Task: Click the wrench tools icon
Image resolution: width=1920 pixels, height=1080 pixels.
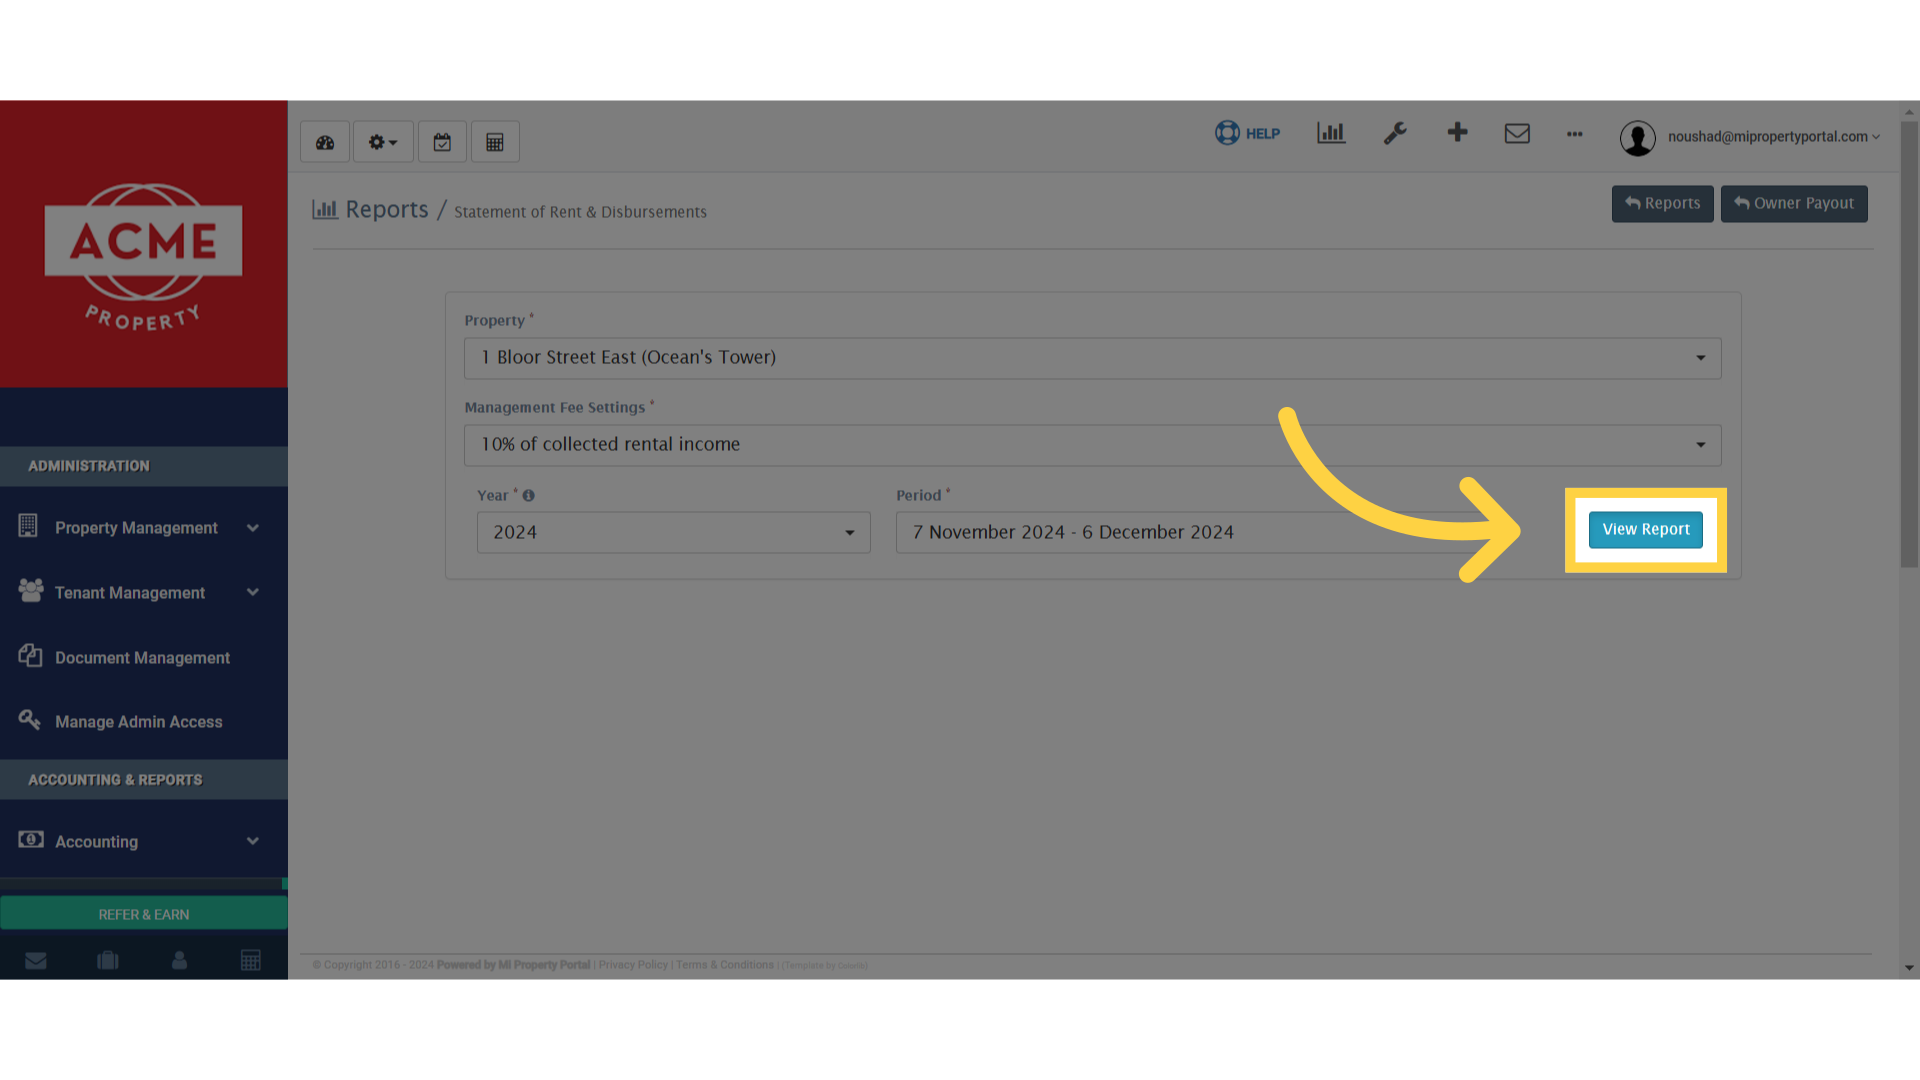Action: (x=1395, y=133)
